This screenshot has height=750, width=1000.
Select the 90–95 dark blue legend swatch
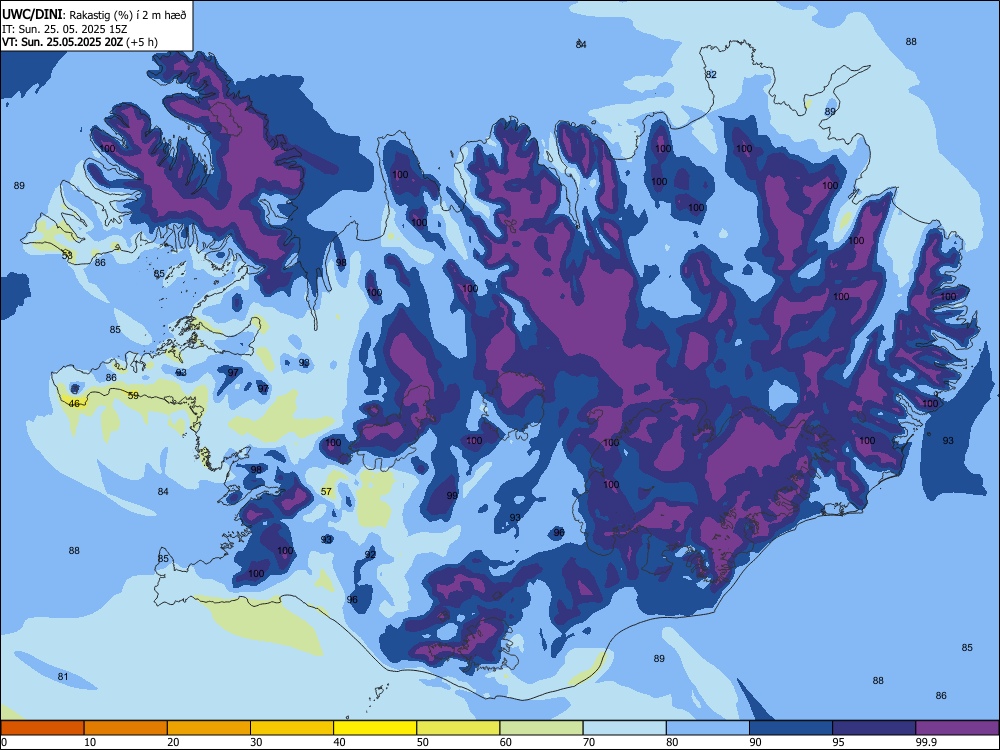coord(791,728)
